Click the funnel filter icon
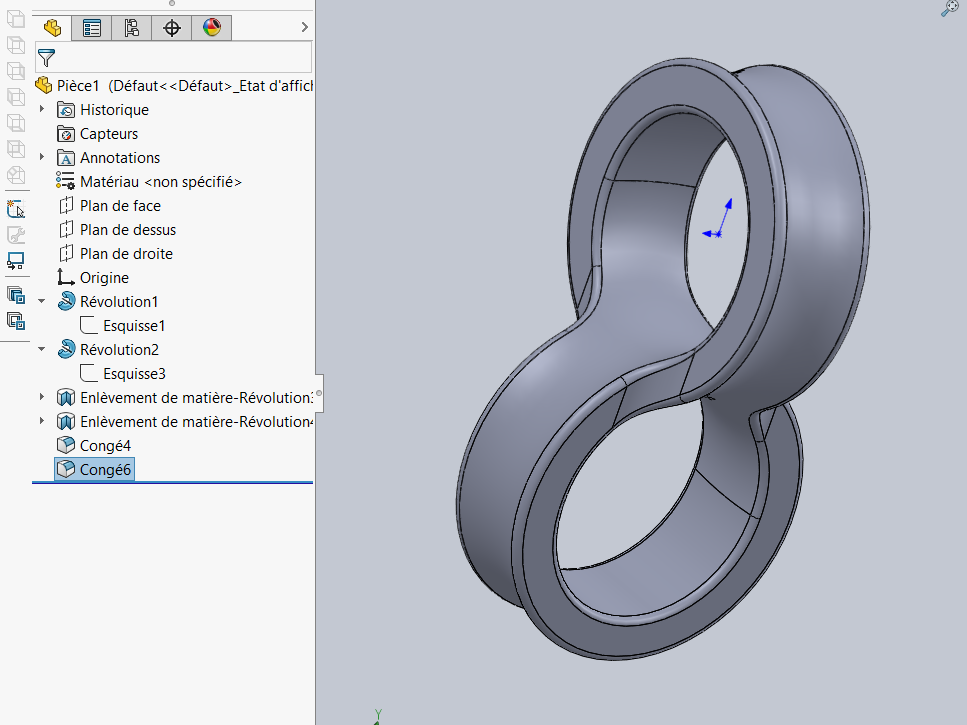967x725 pixels. [46, 57]
